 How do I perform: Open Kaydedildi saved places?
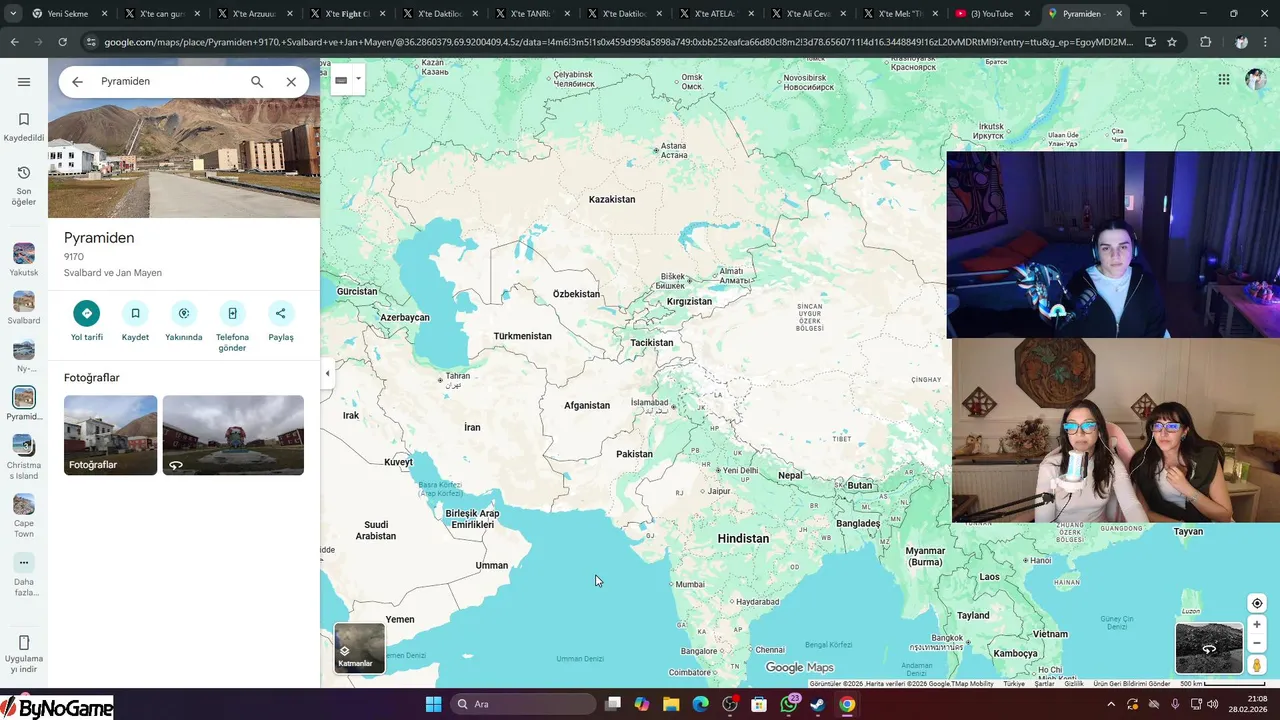(24, 127)
